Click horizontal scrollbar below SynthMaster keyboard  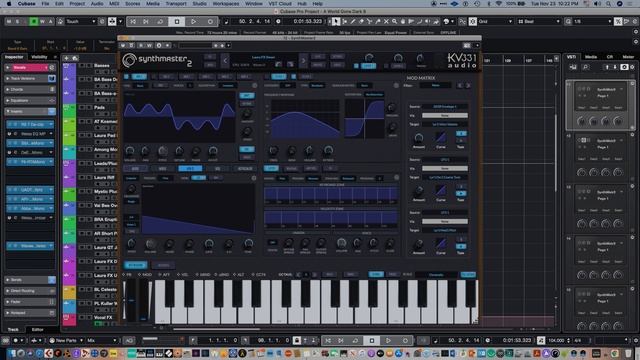216,329
